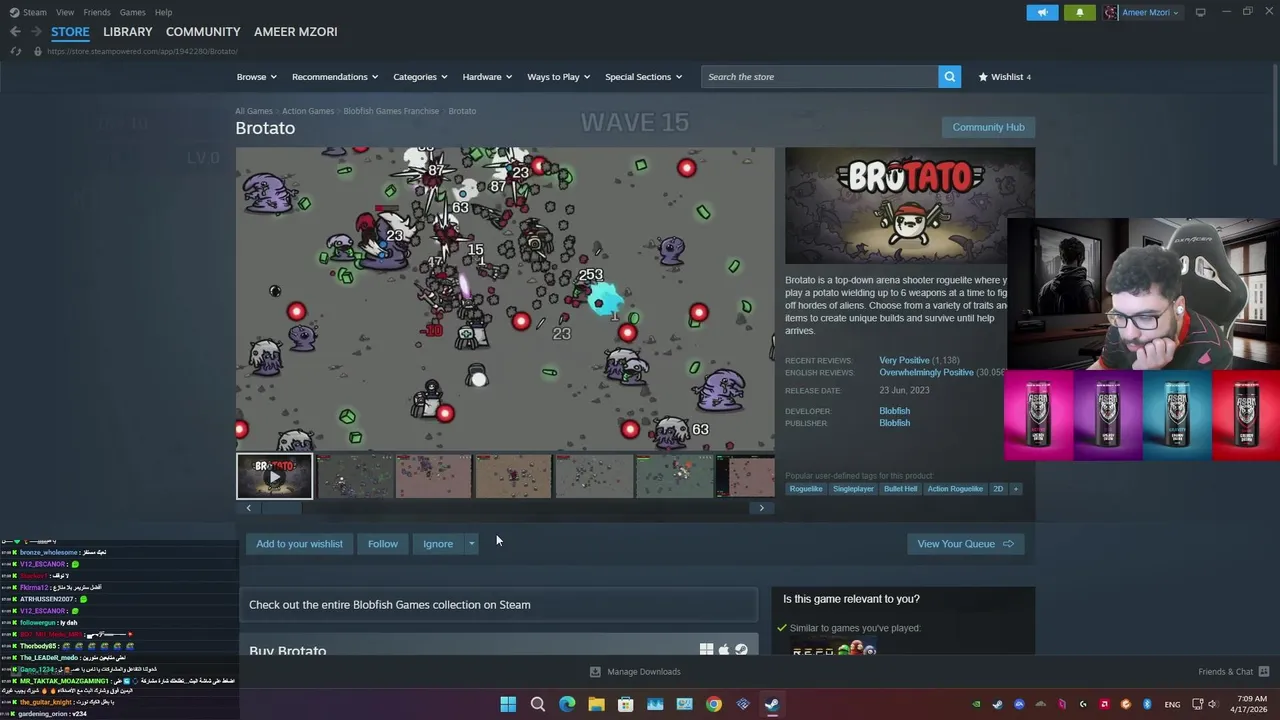Click the media strip left scroll arrow
The width and height of the screenshot is (1280, 720).
tap(248, 508)
